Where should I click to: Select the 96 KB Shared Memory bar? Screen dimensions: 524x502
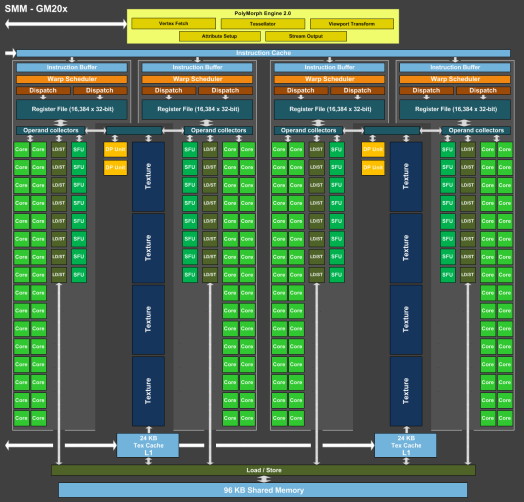point(263,490)
